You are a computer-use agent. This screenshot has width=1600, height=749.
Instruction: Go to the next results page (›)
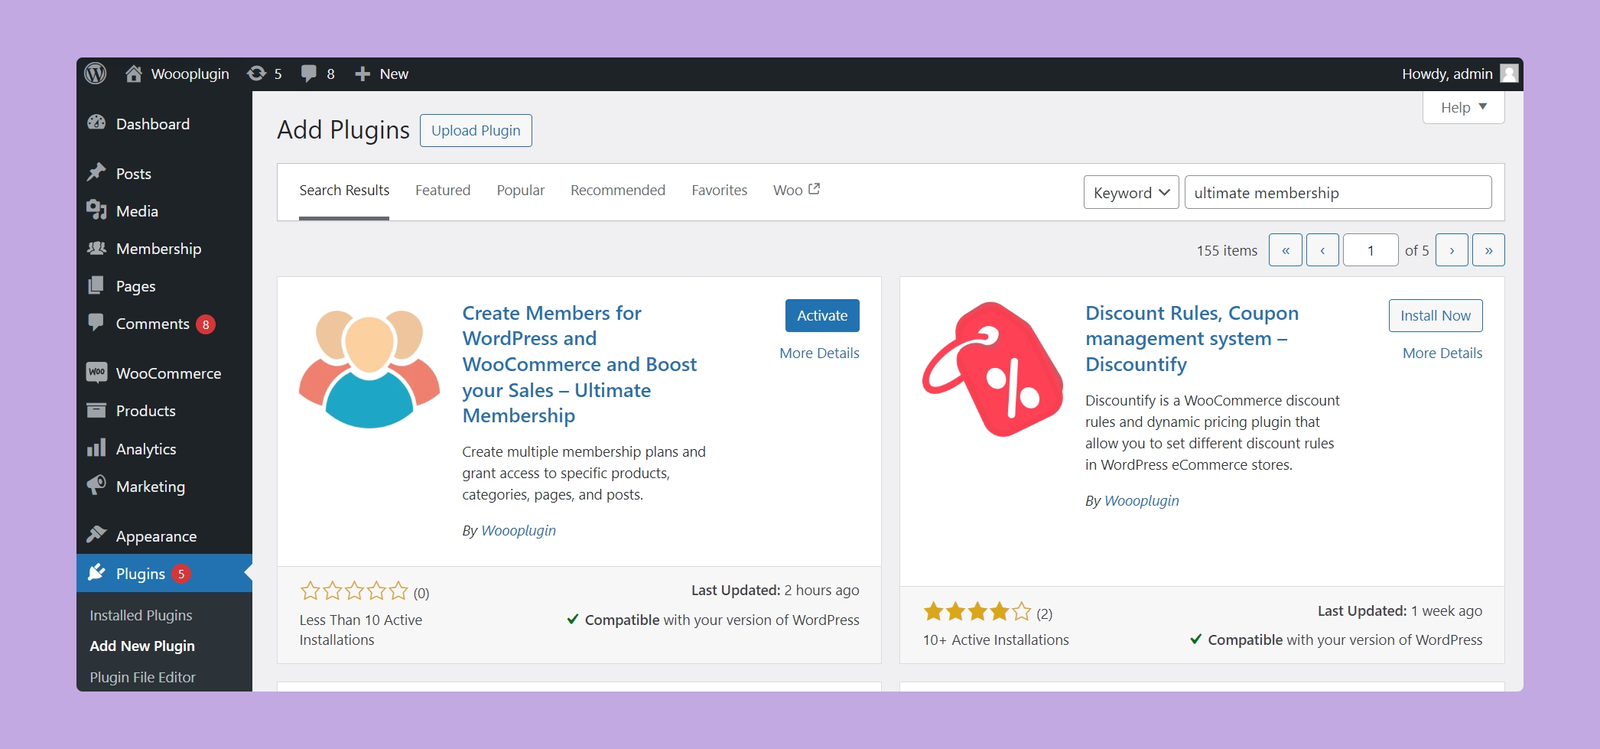click(x=1452, y=250)
